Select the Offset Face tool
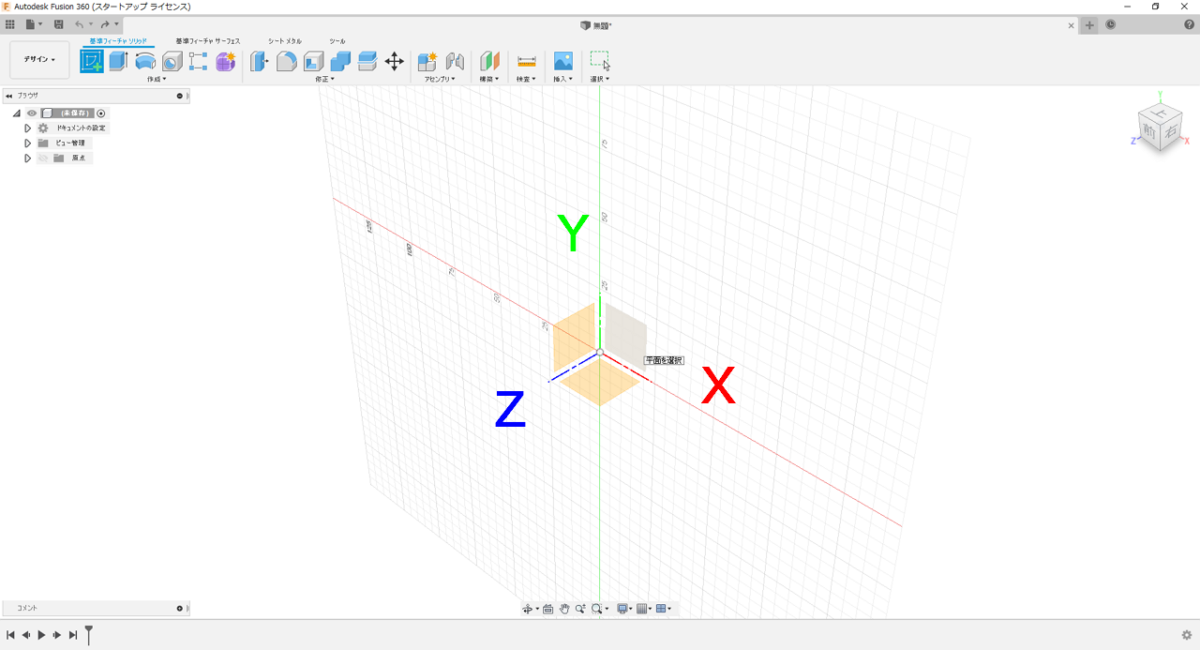 (x=367, y=62)
